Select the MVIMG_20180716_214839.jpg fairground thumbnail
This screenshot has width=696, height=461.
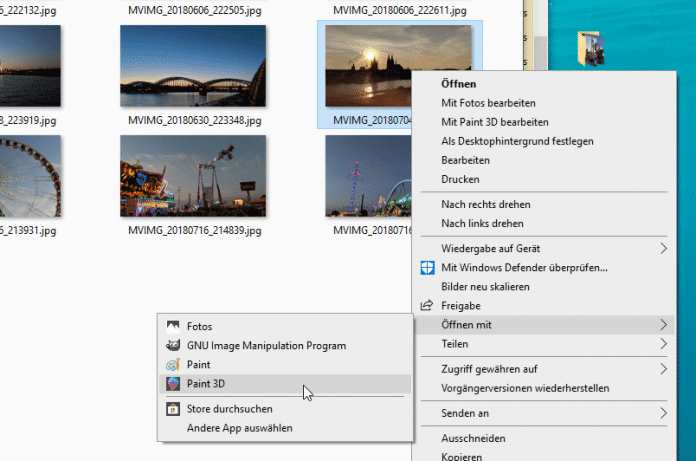coord(193,175)
